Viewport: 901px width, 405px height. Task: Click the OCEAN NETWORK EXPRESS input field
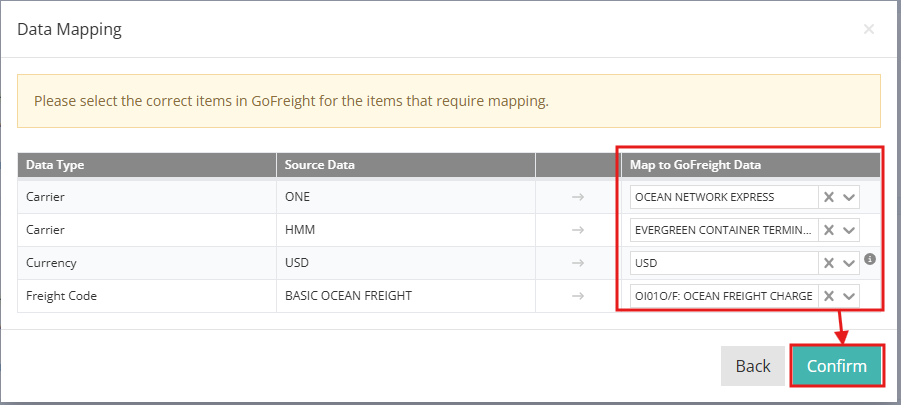723,197
